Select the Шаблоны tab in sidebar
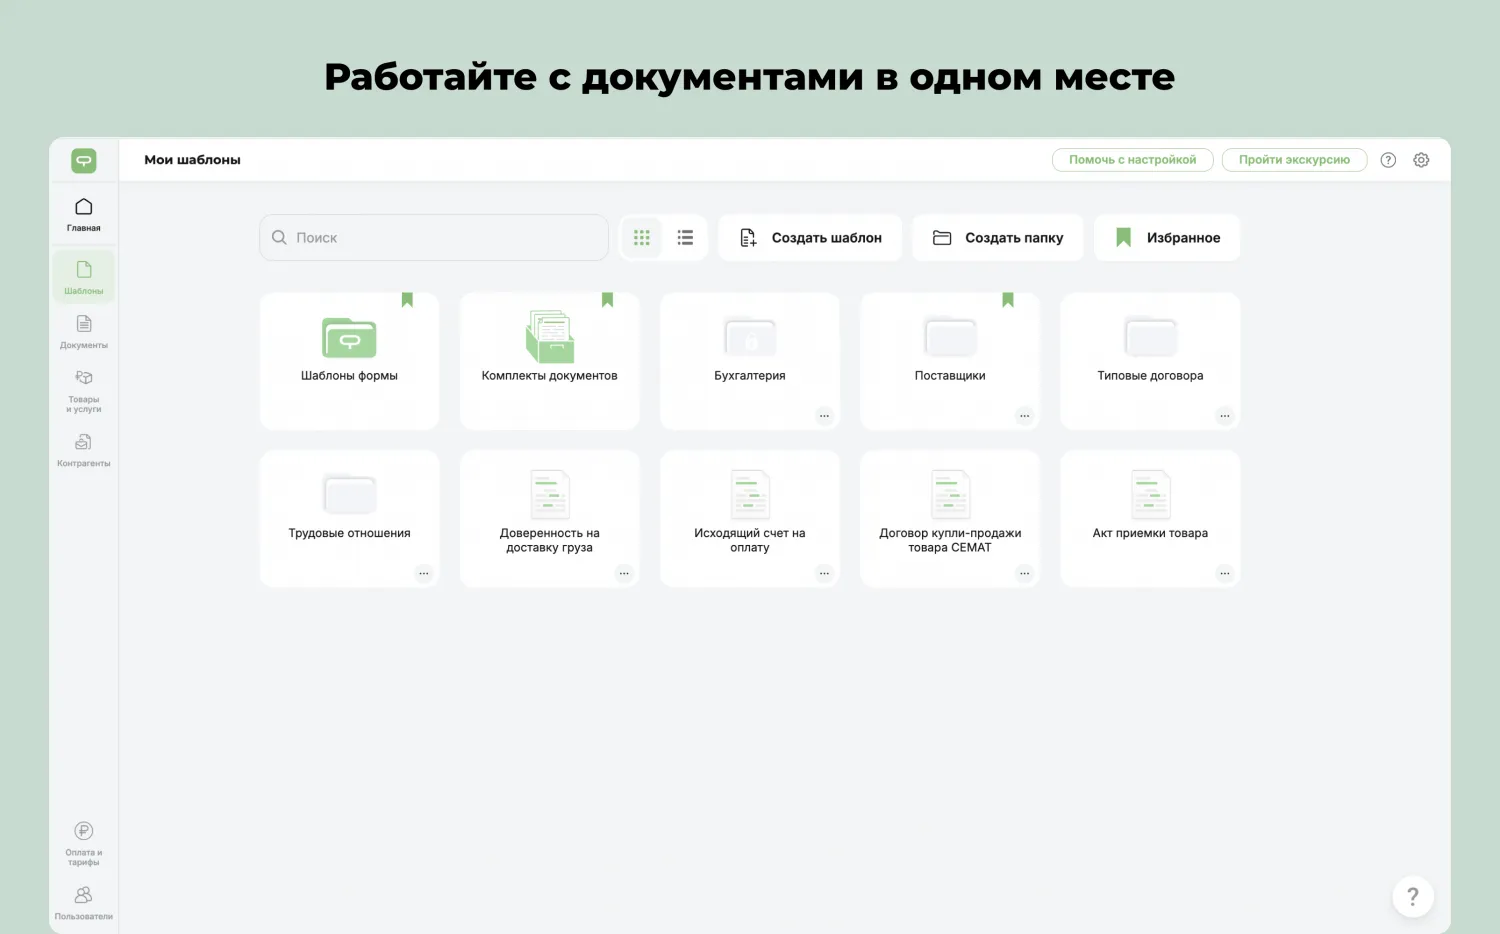1500x934 pixels. click(84, 277)
